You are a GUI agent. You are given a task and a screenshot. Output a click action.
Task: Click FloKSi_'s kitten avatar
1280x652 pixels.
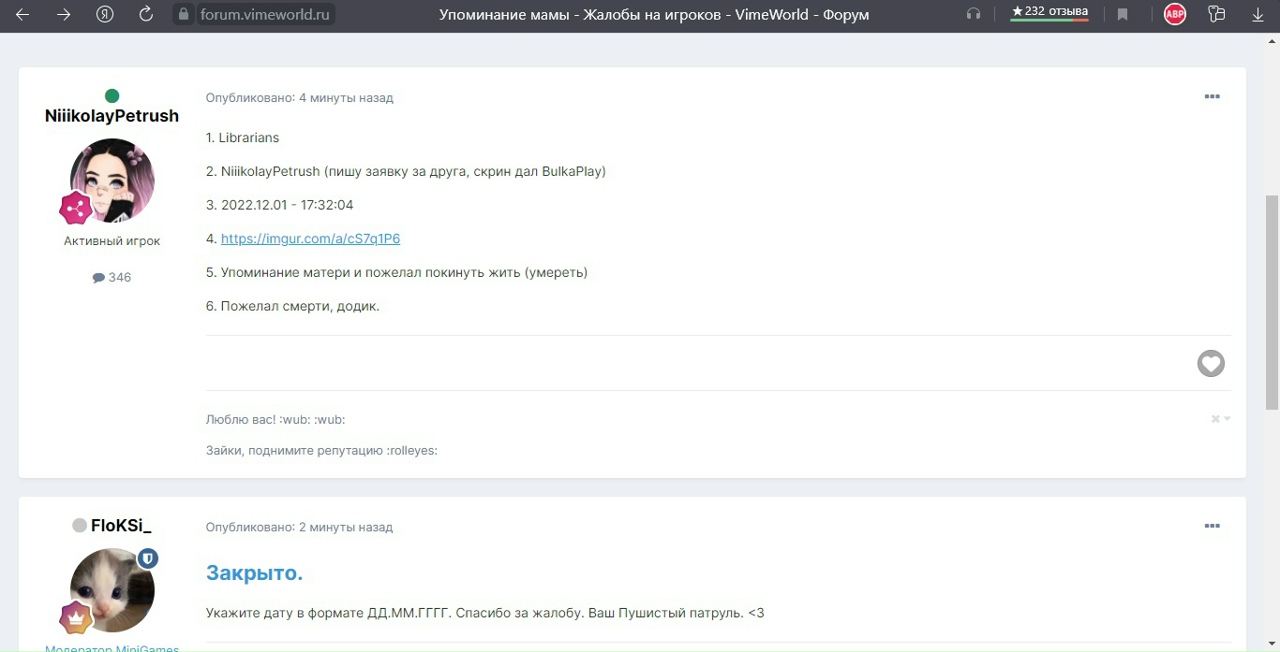click(x=112, y=590)
